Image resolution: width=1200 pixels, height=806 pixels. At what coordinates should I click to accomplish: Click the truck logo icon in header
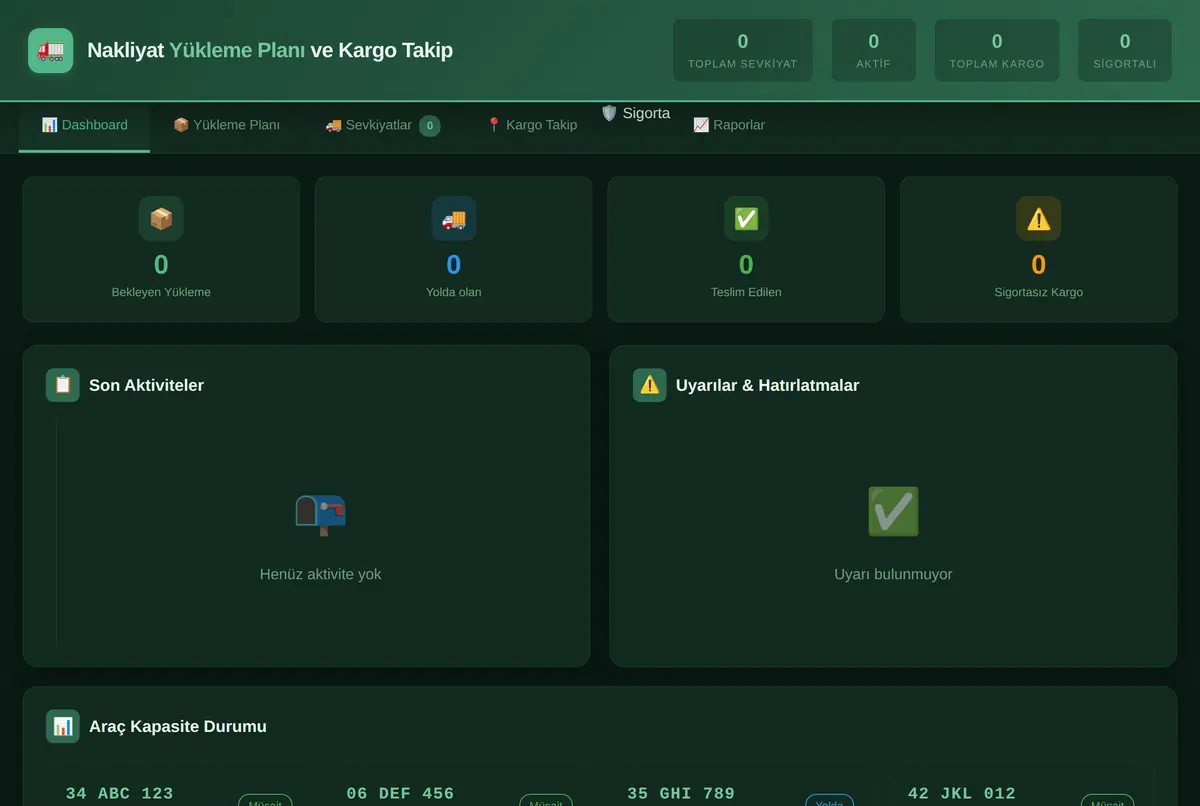(x=51, y=50)
